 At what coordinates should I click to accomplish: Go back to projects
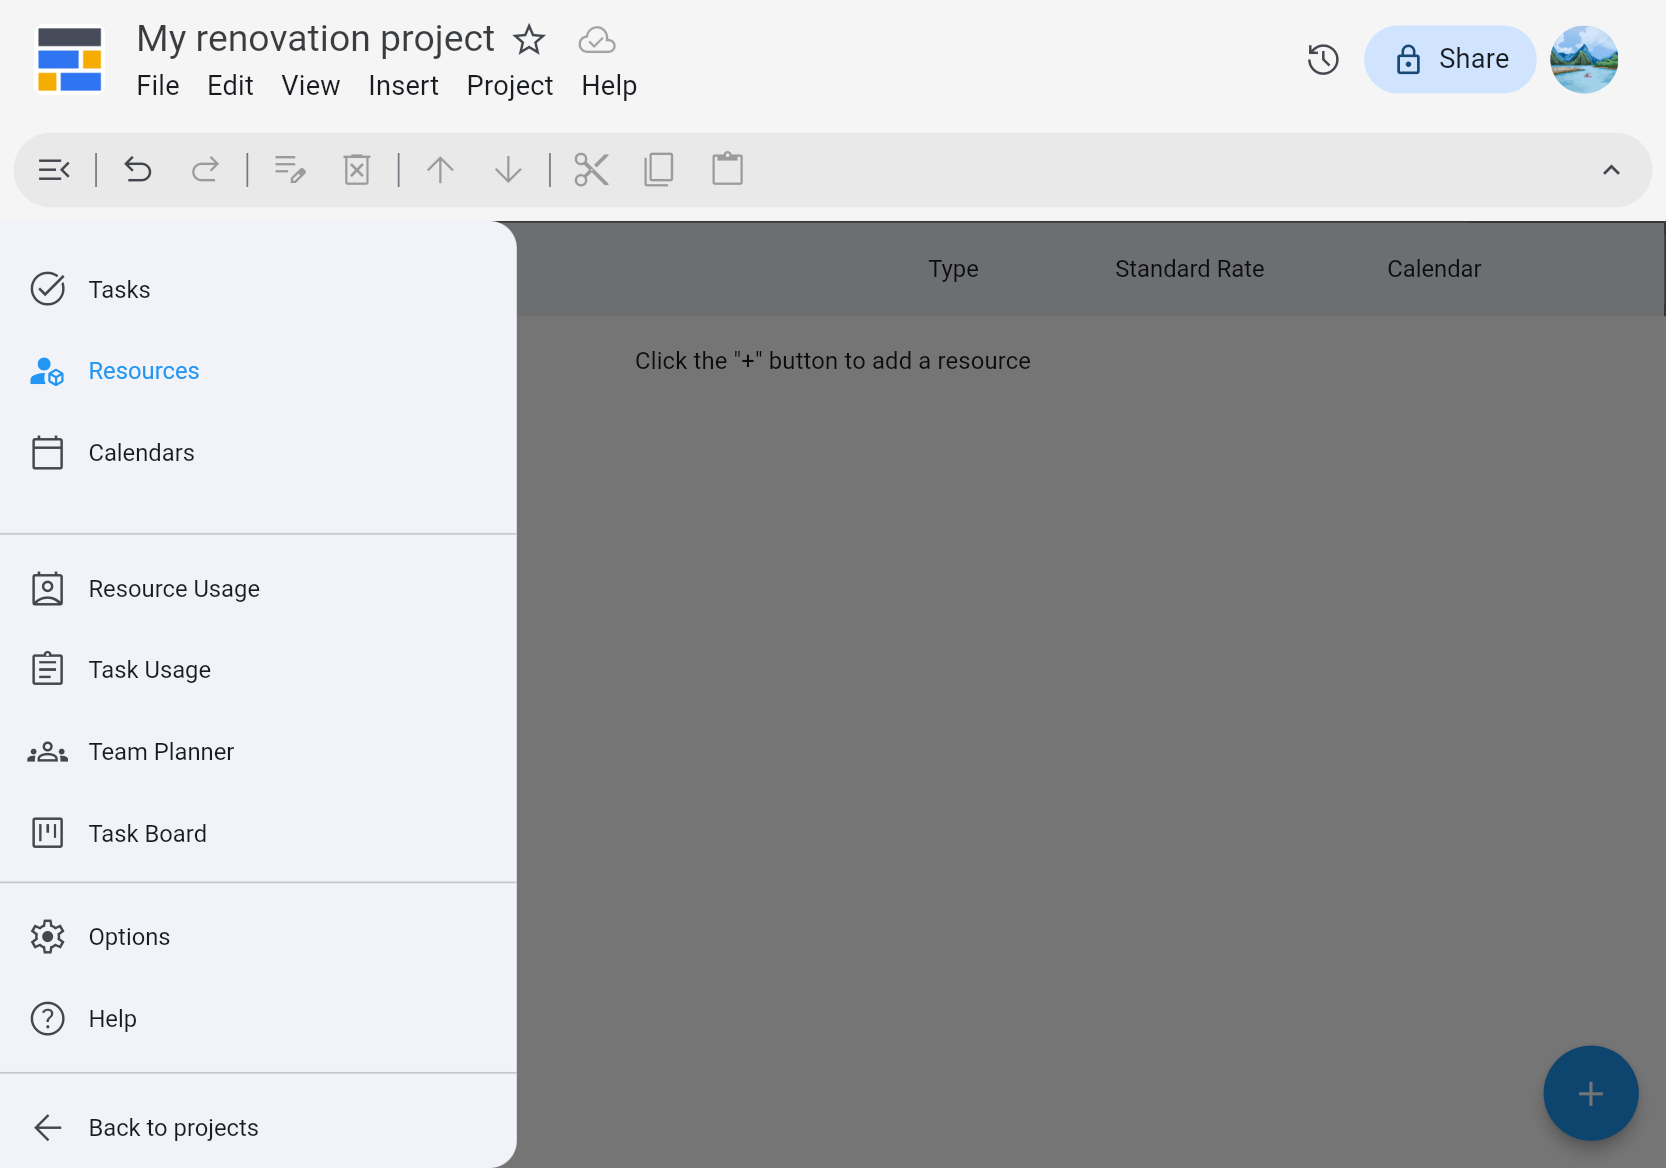(x=173, y=1128)
